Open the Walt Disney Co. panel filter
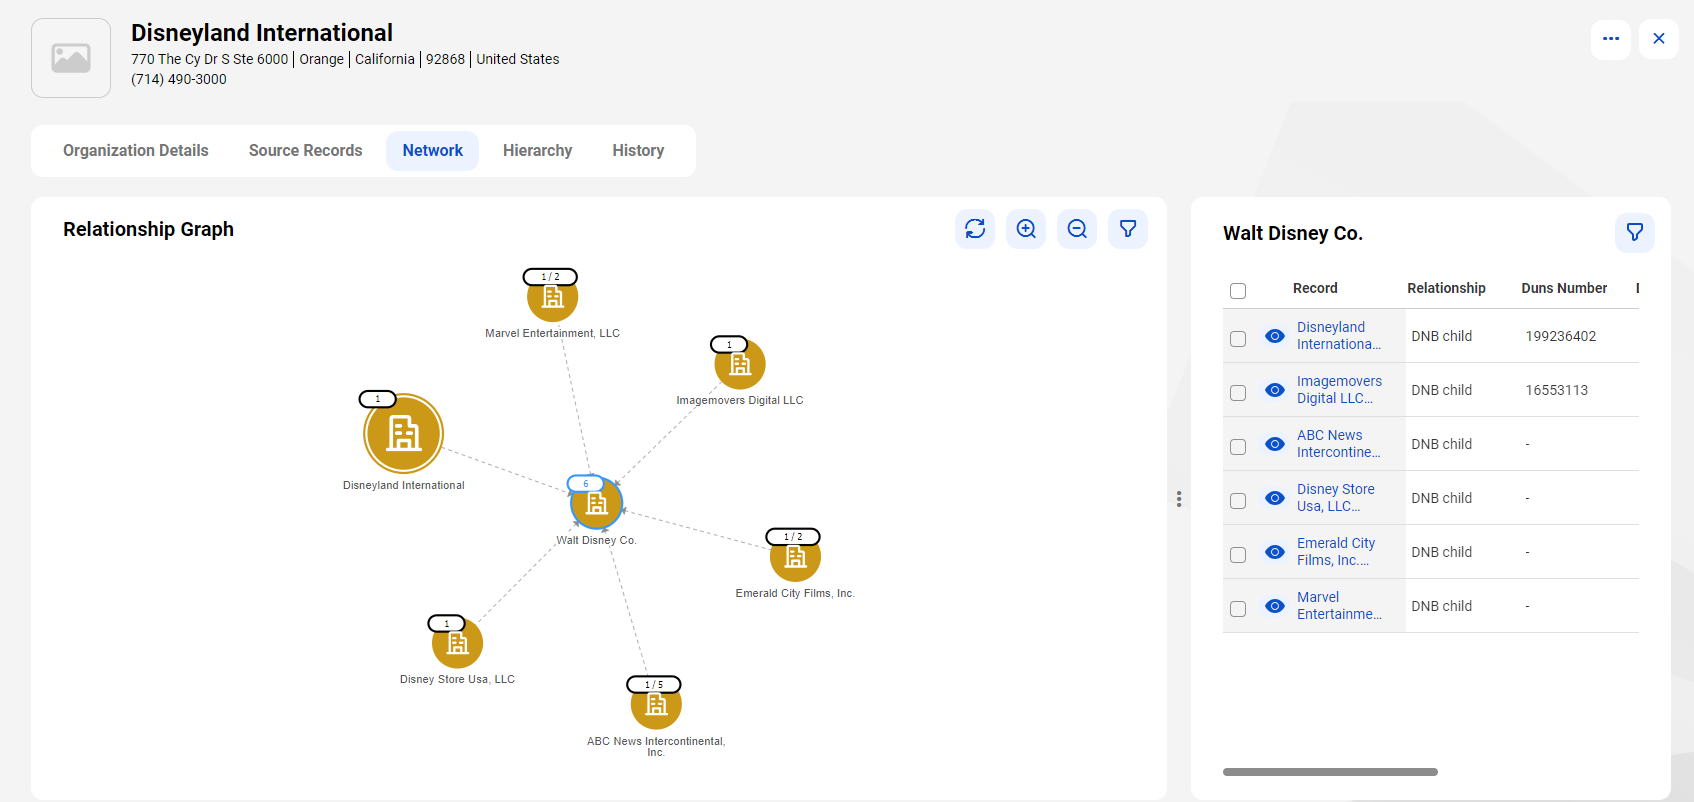 [x=1635, y=232]
